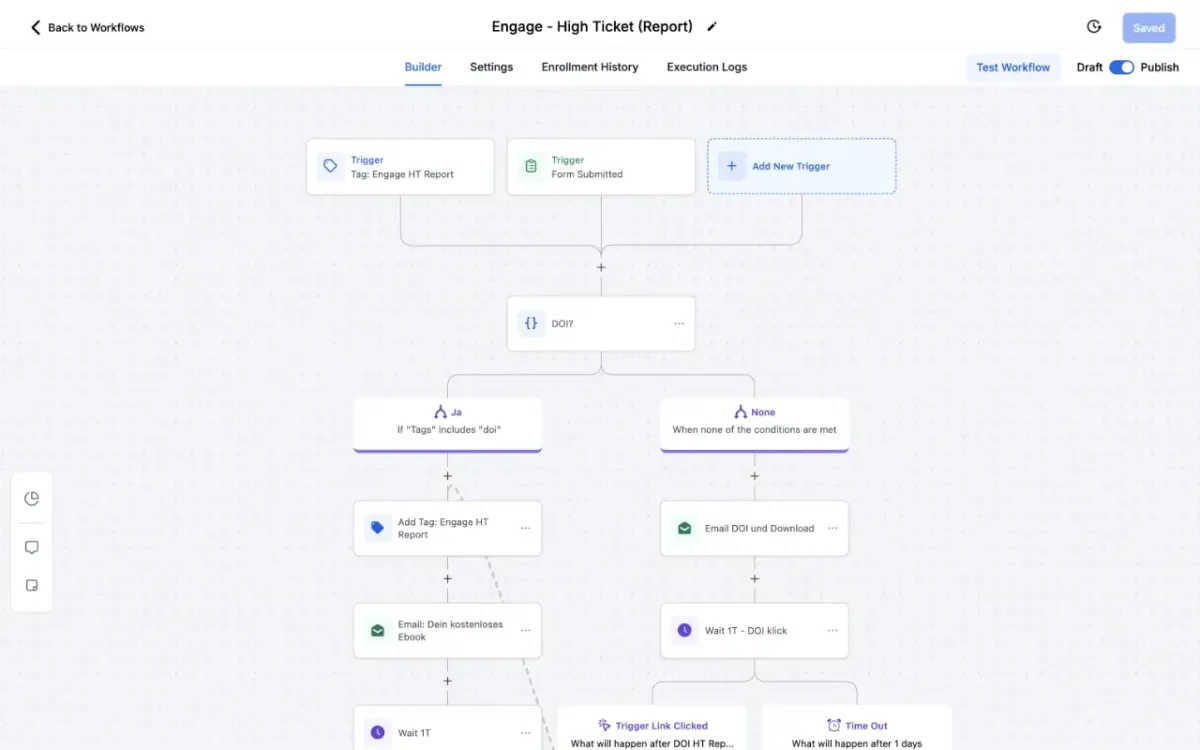Click the envelope icon on Email DOI und Download

(x=684, y=528)
